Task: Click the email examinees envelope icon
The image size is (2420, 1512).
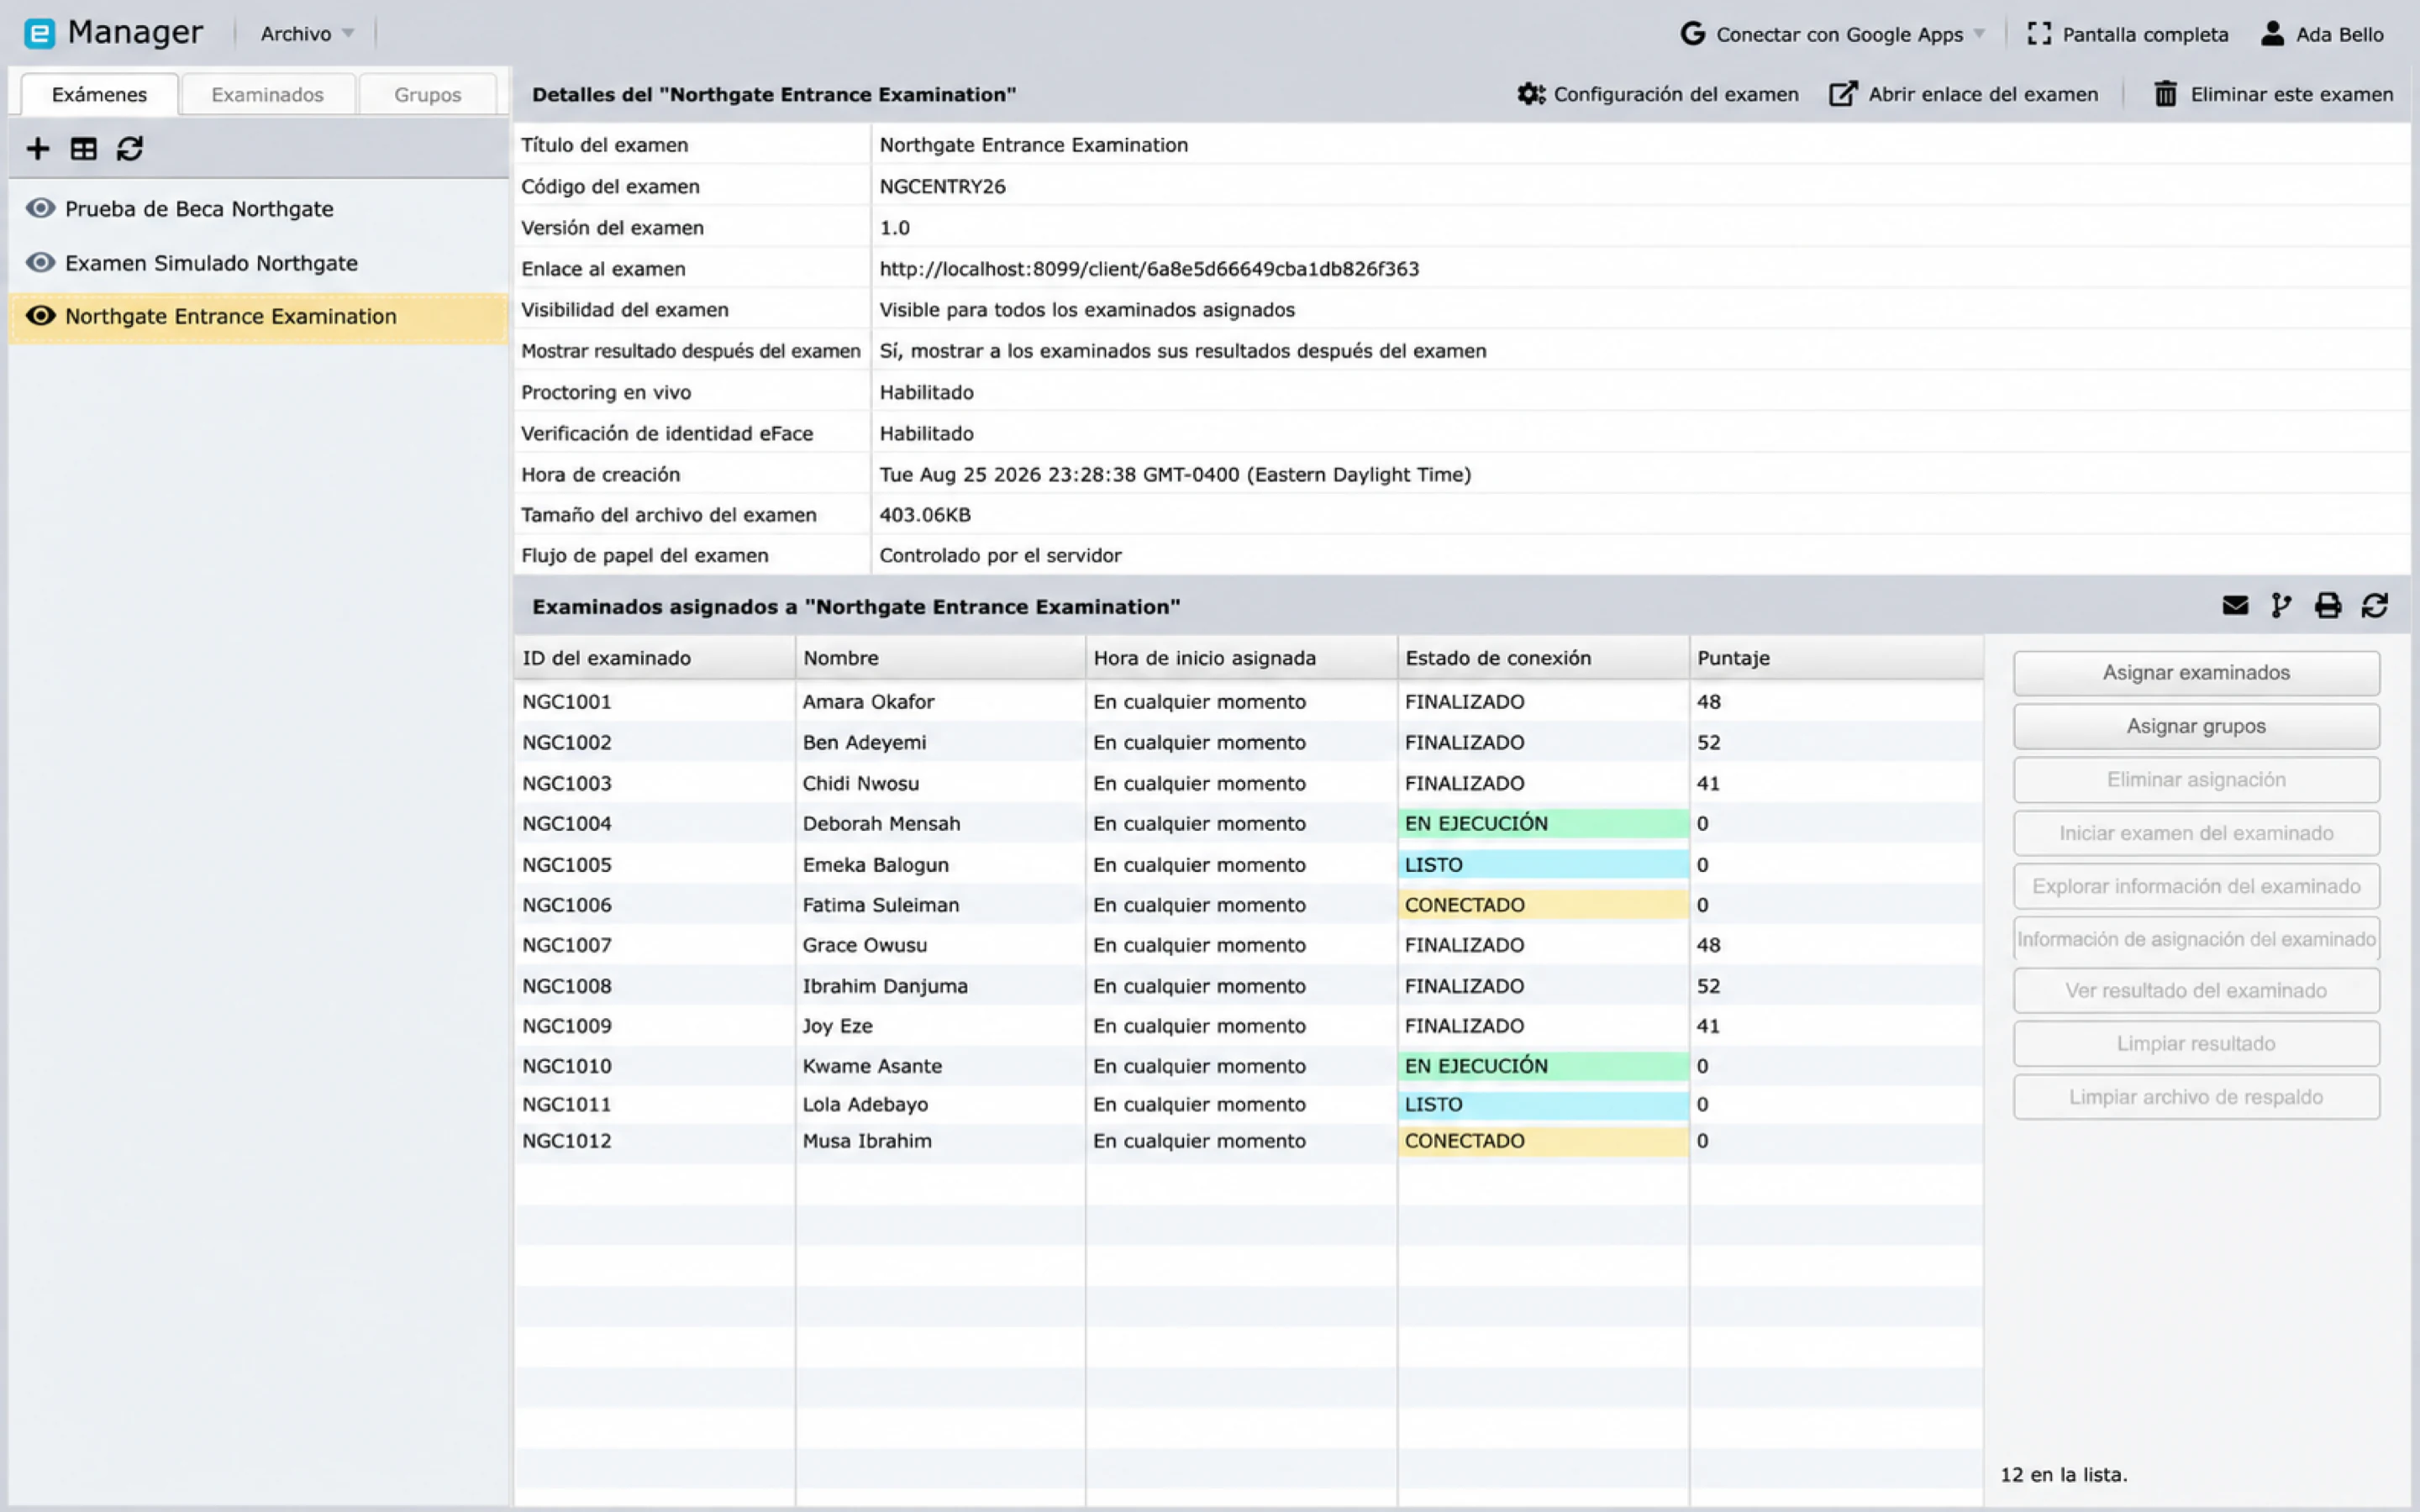Action: pos(2235,606)
